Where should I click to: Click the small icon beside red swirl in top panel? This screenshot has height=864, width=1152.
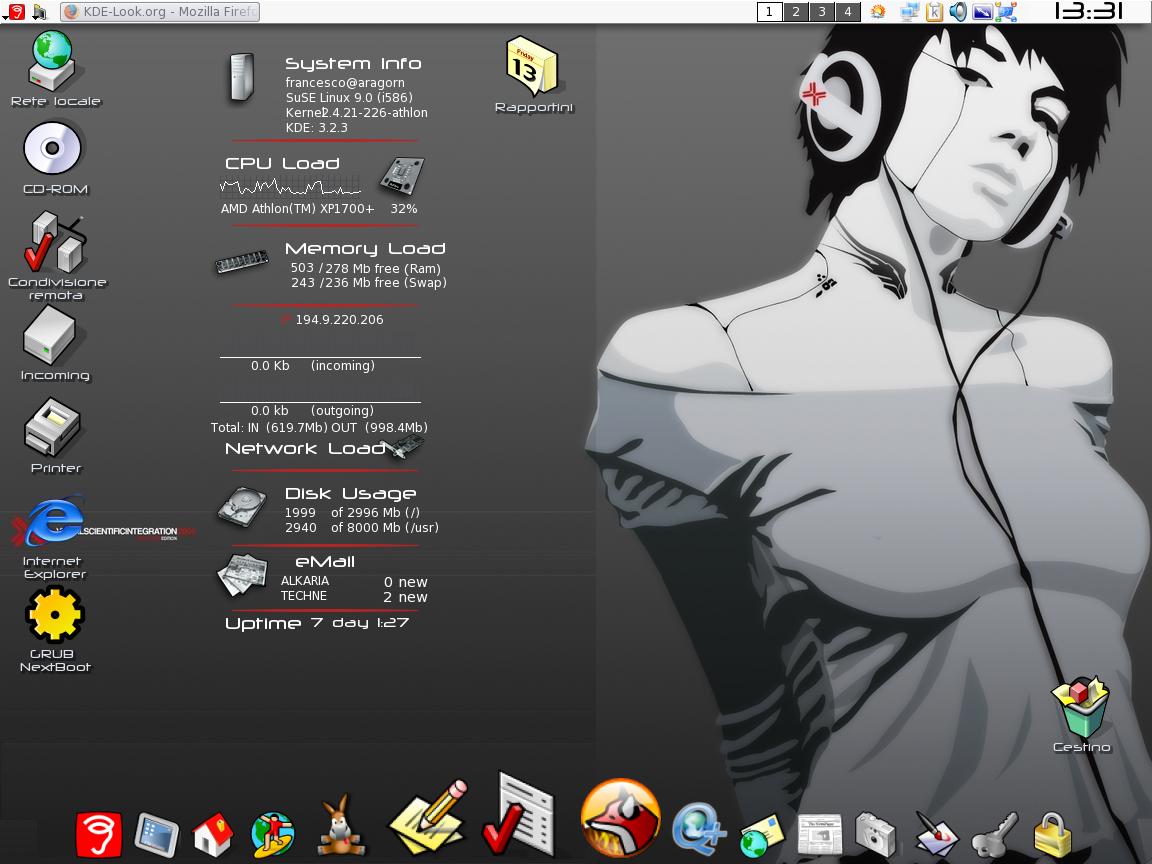40,12
